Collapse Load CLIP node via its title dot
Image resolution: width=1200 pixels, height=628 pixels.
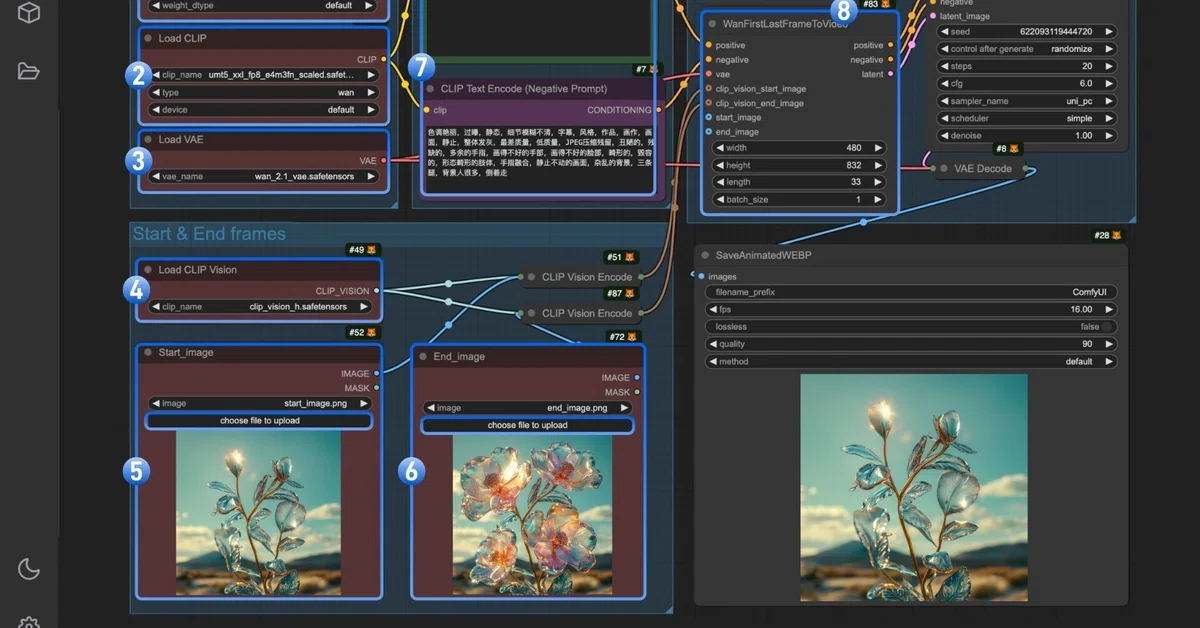pos(147,39)
